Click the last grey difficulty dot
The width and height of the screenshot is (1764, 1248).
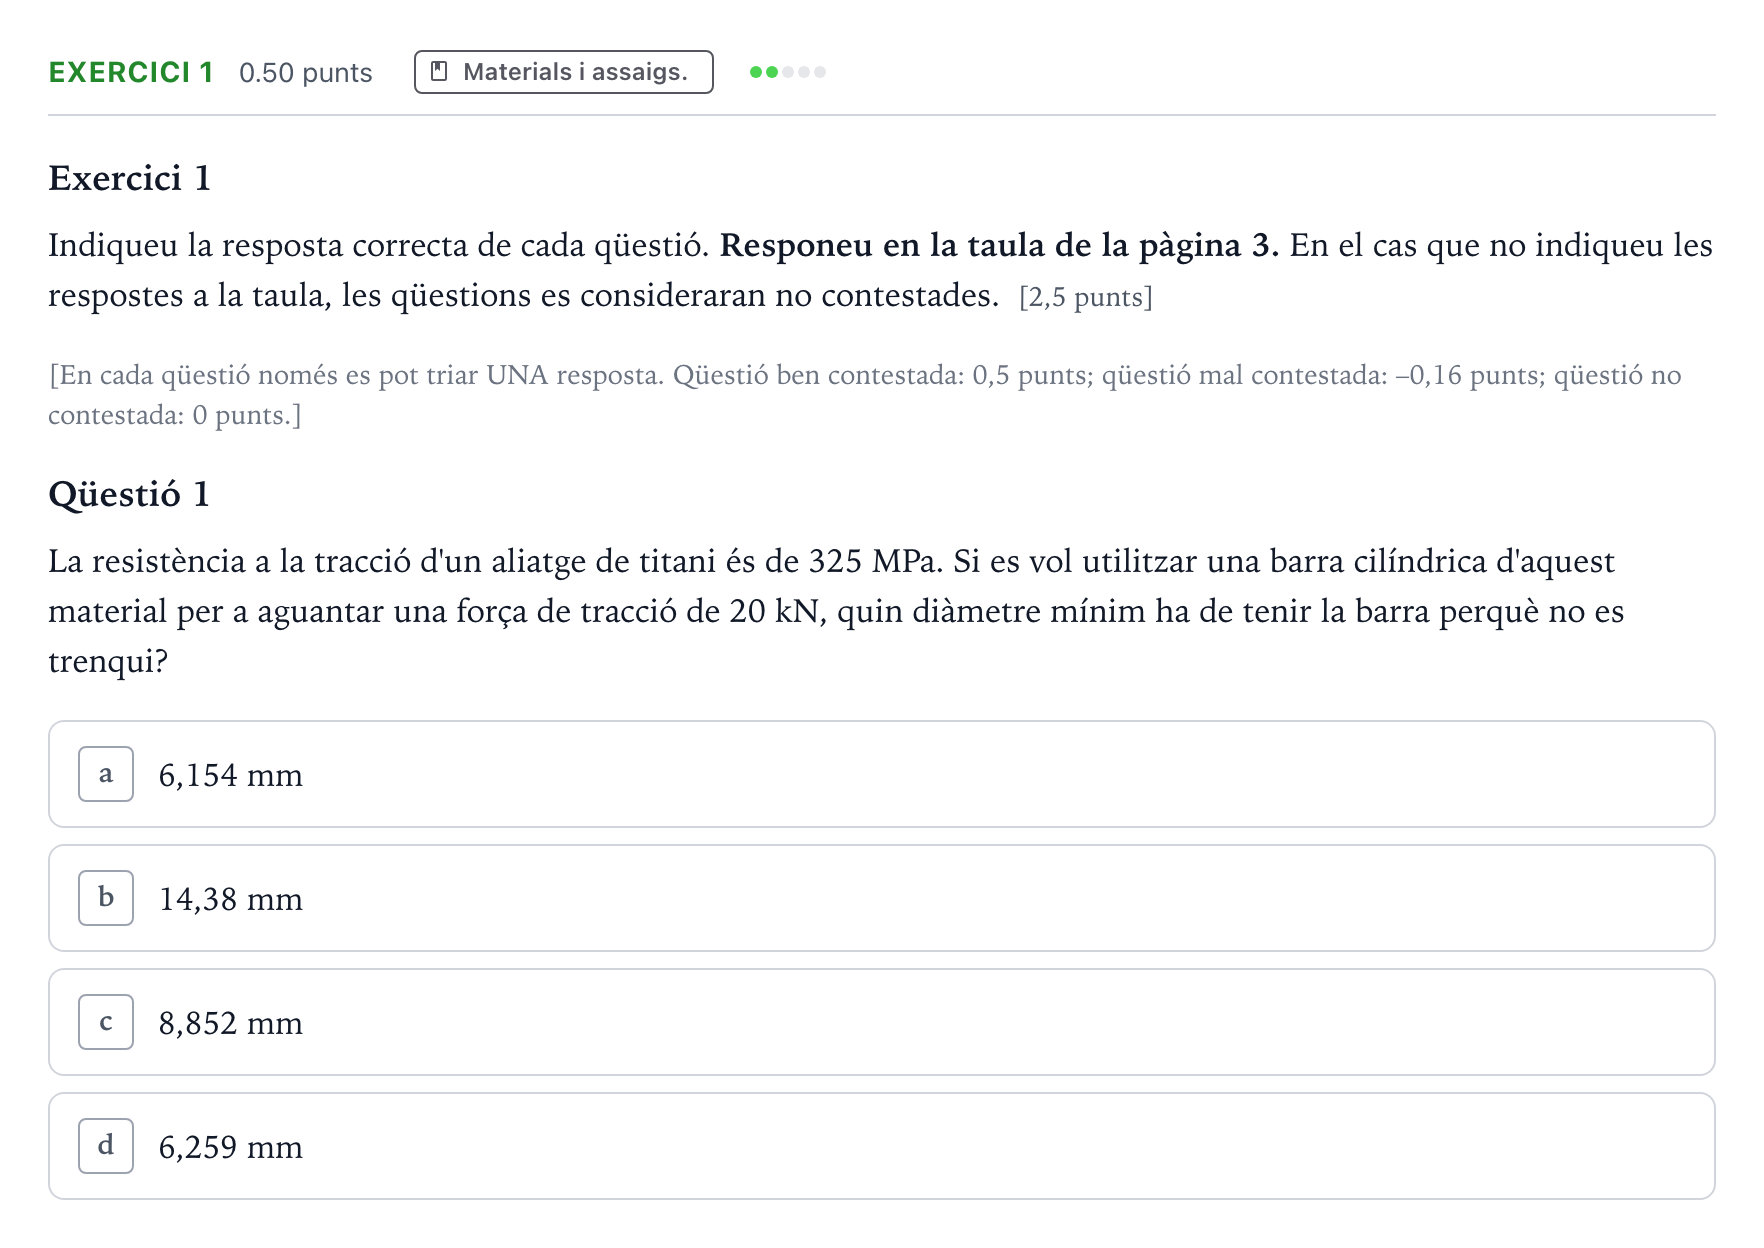[x=820, y=72]
